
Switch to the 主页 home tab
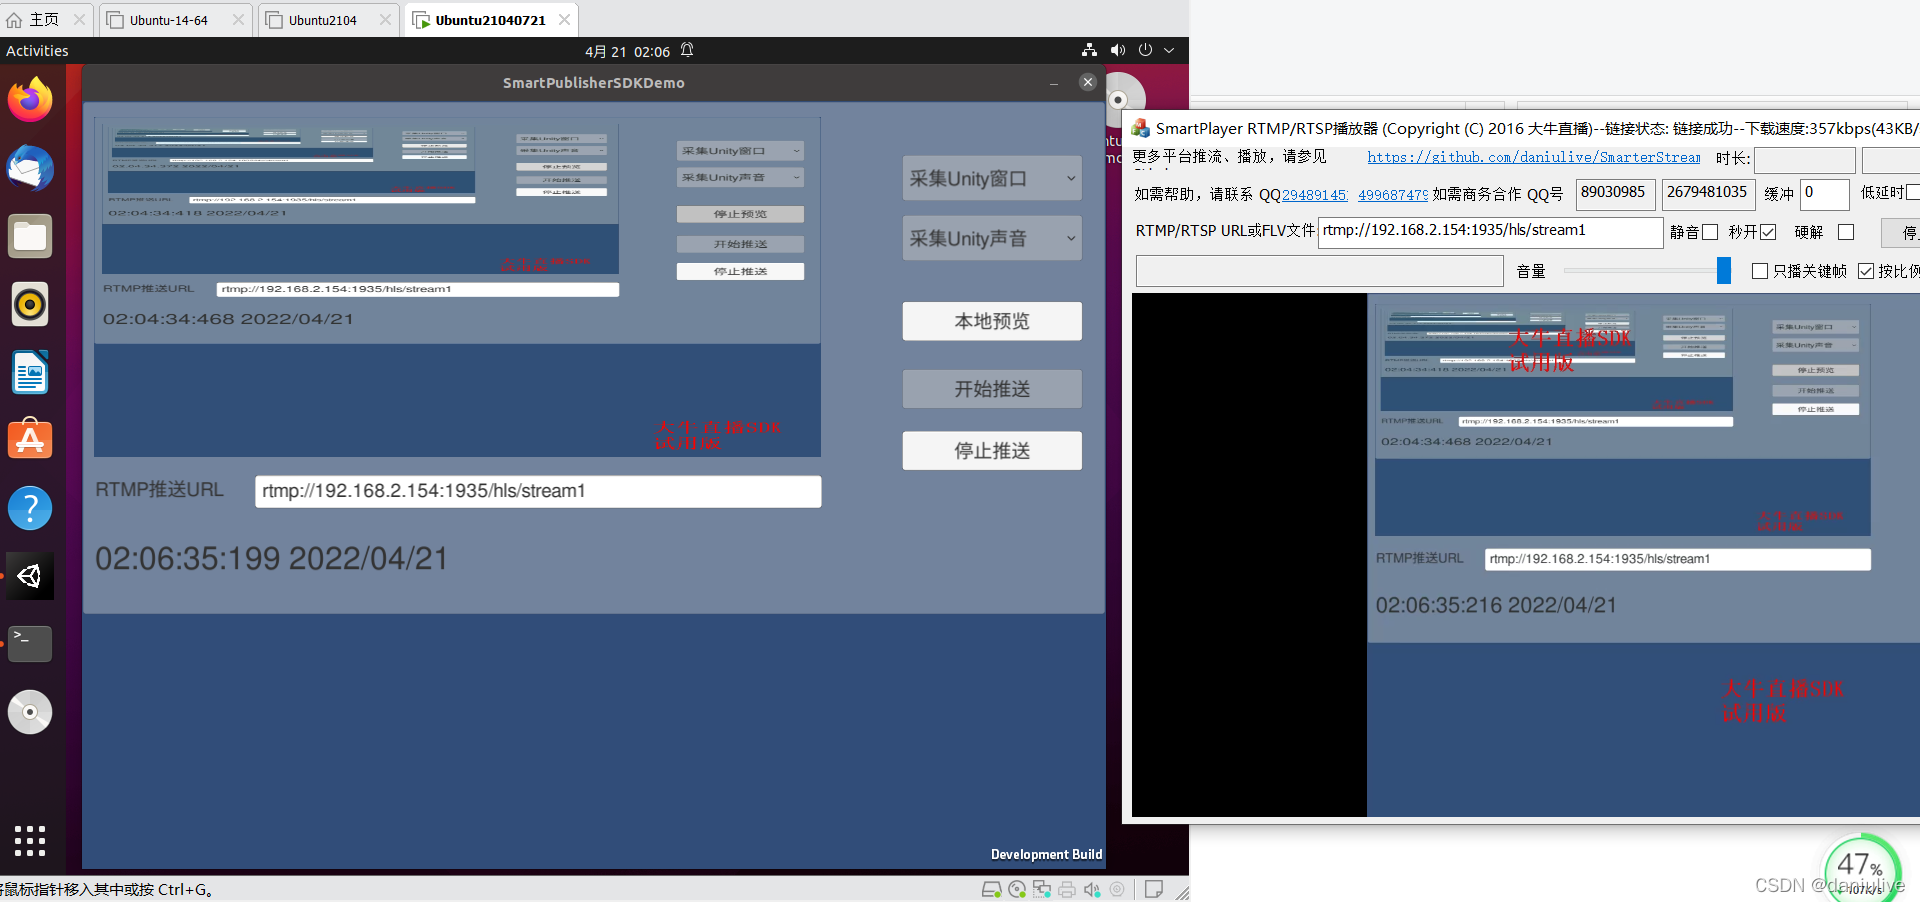tap(45, 20)
